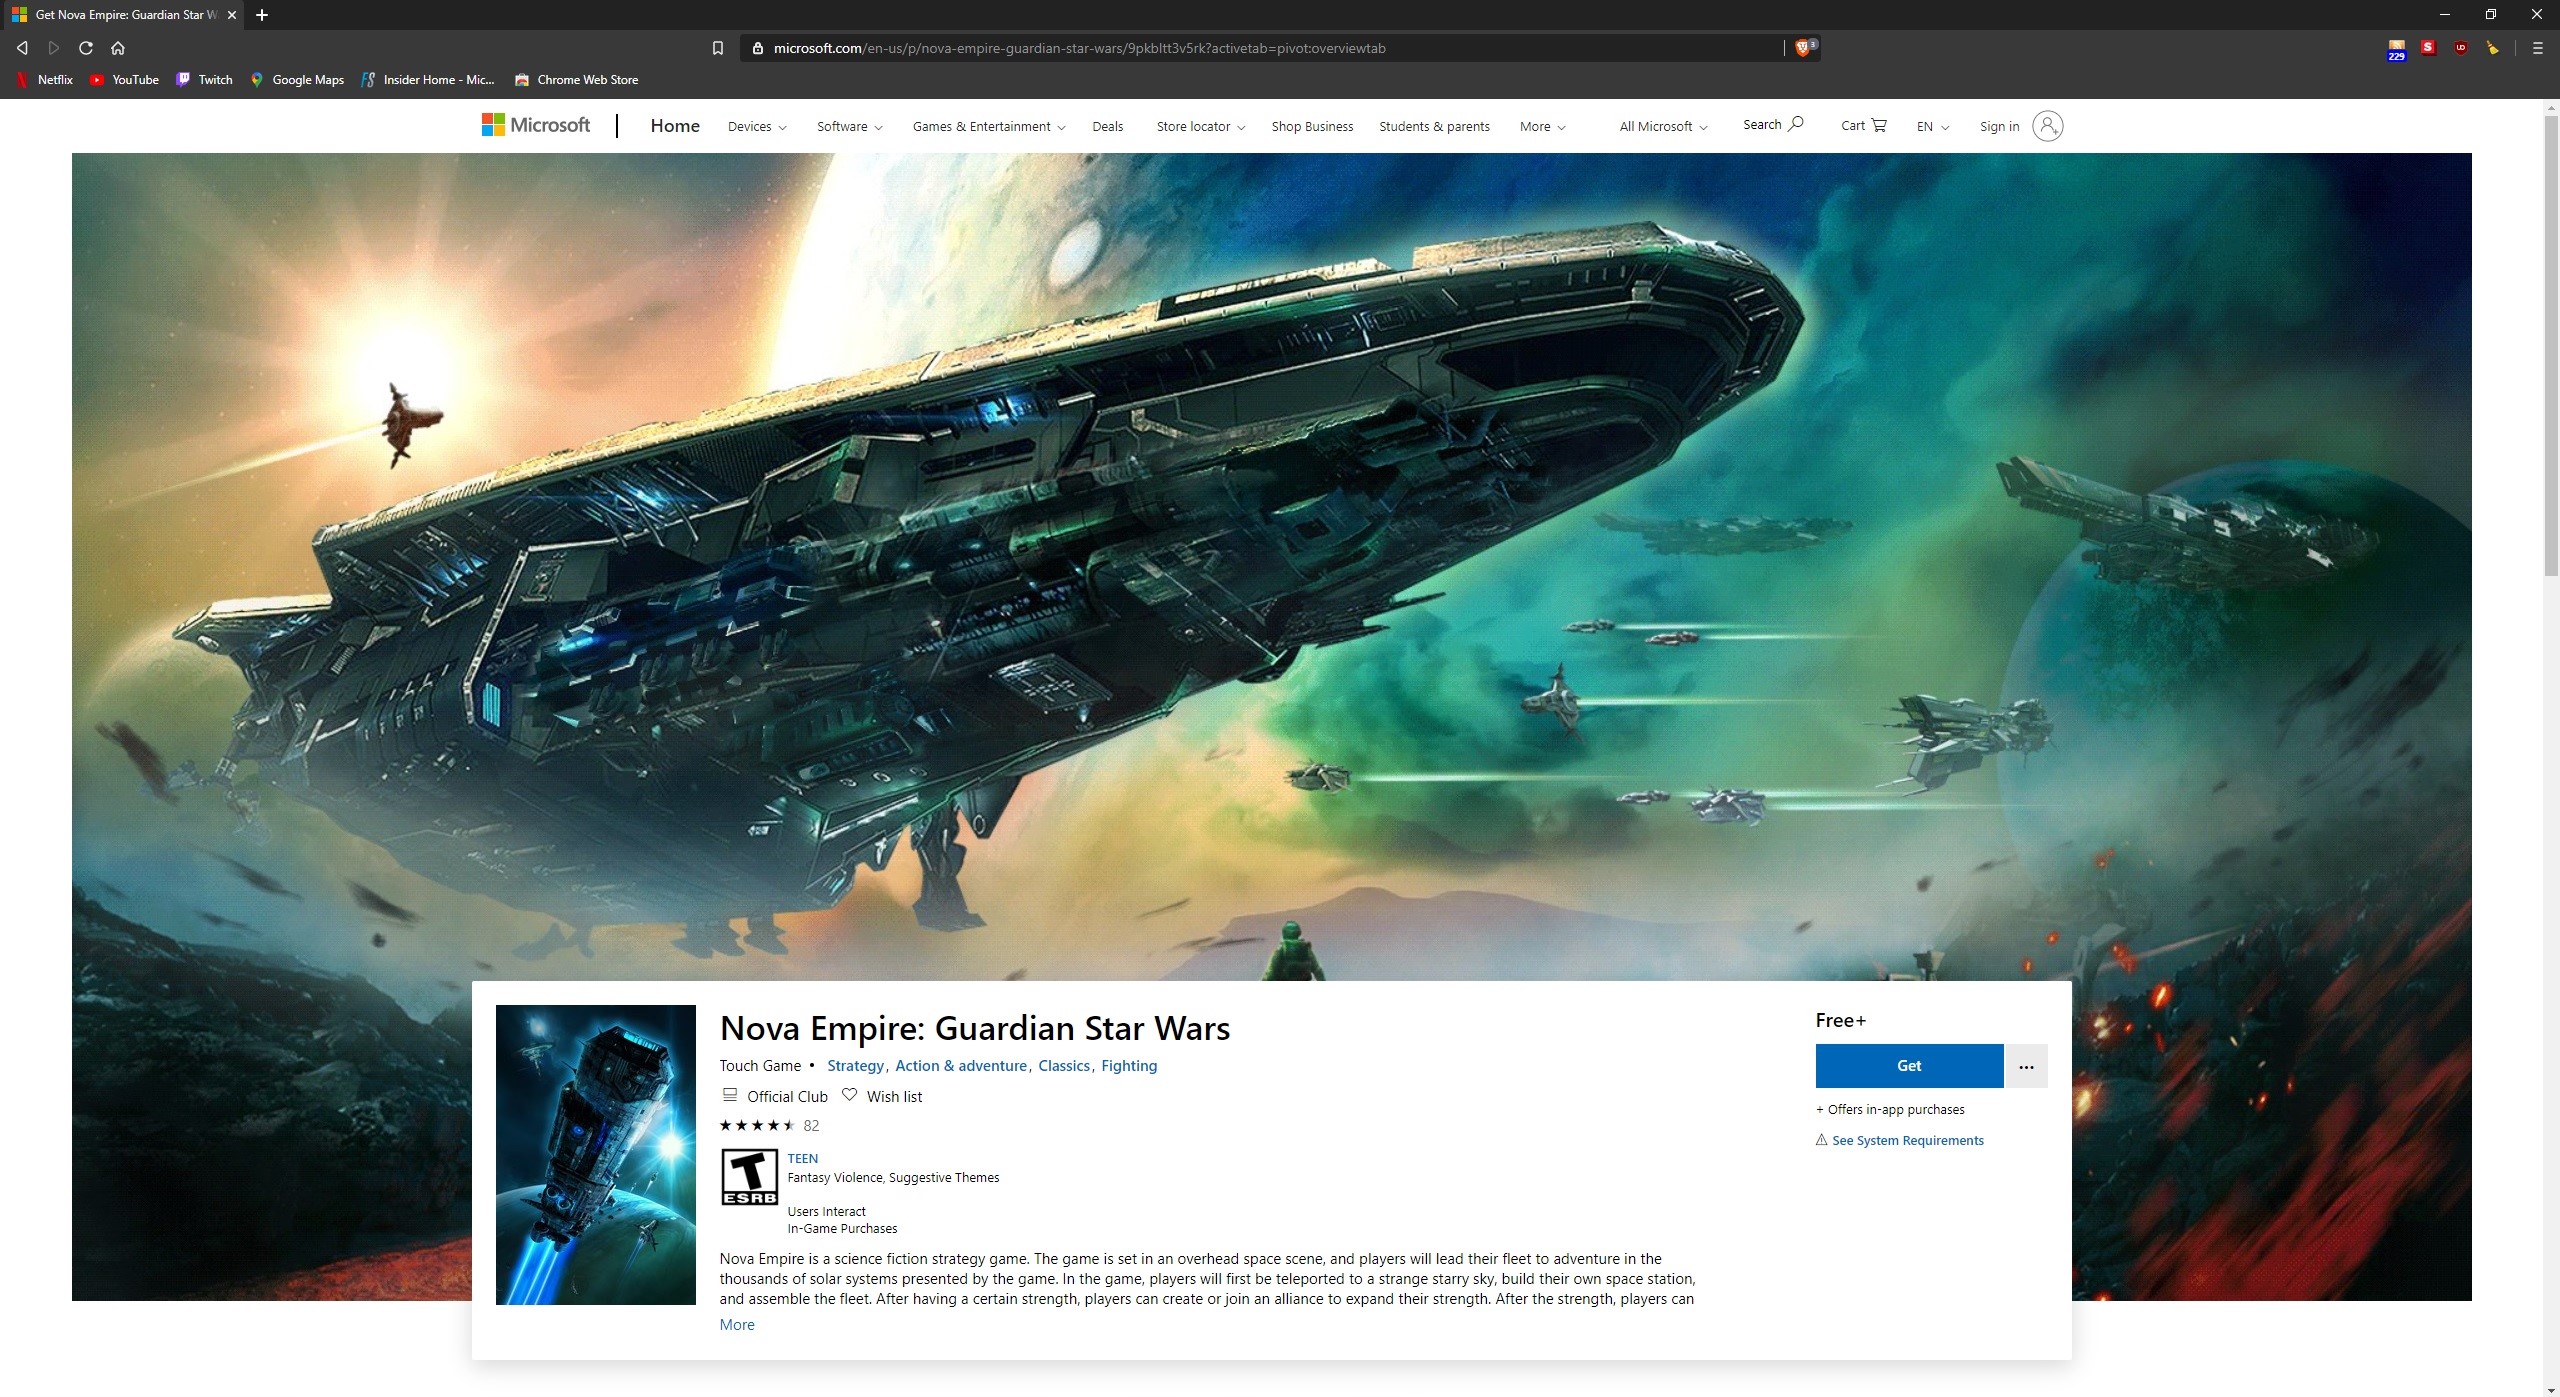Expand the Games & Entertainment menu
This screenshot has height=1397, width=2560.
989,127
